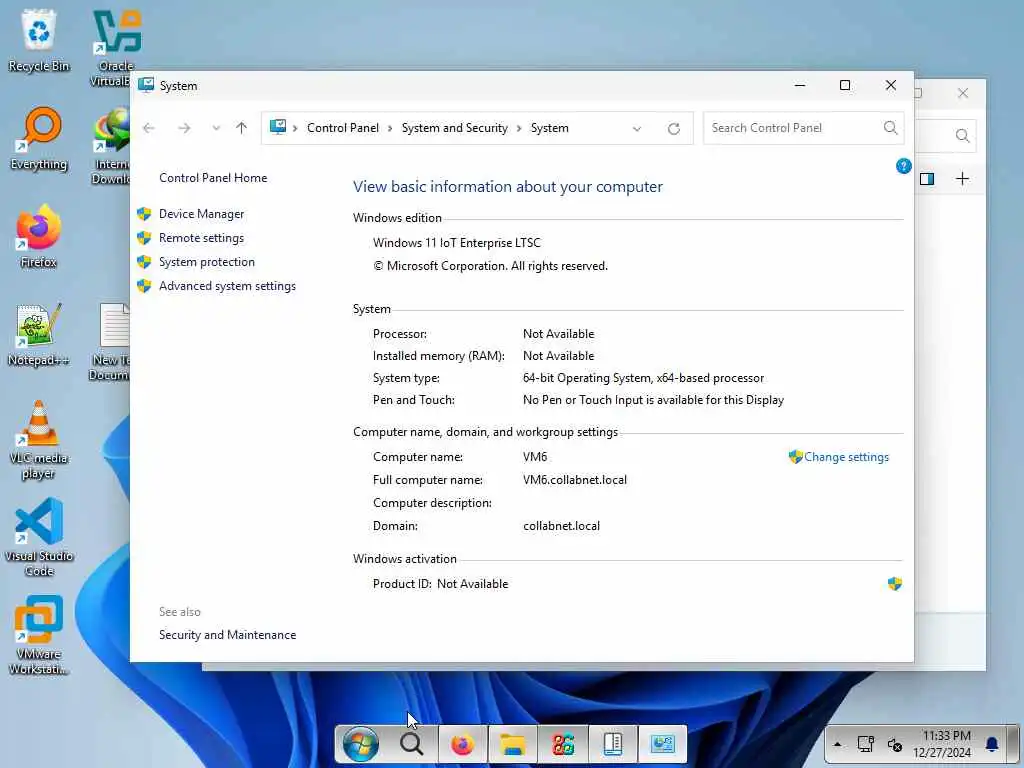Screen dimensions: 1024x768
Task: Click the search magnifier in Control Panel
Action: coord(891,128)
